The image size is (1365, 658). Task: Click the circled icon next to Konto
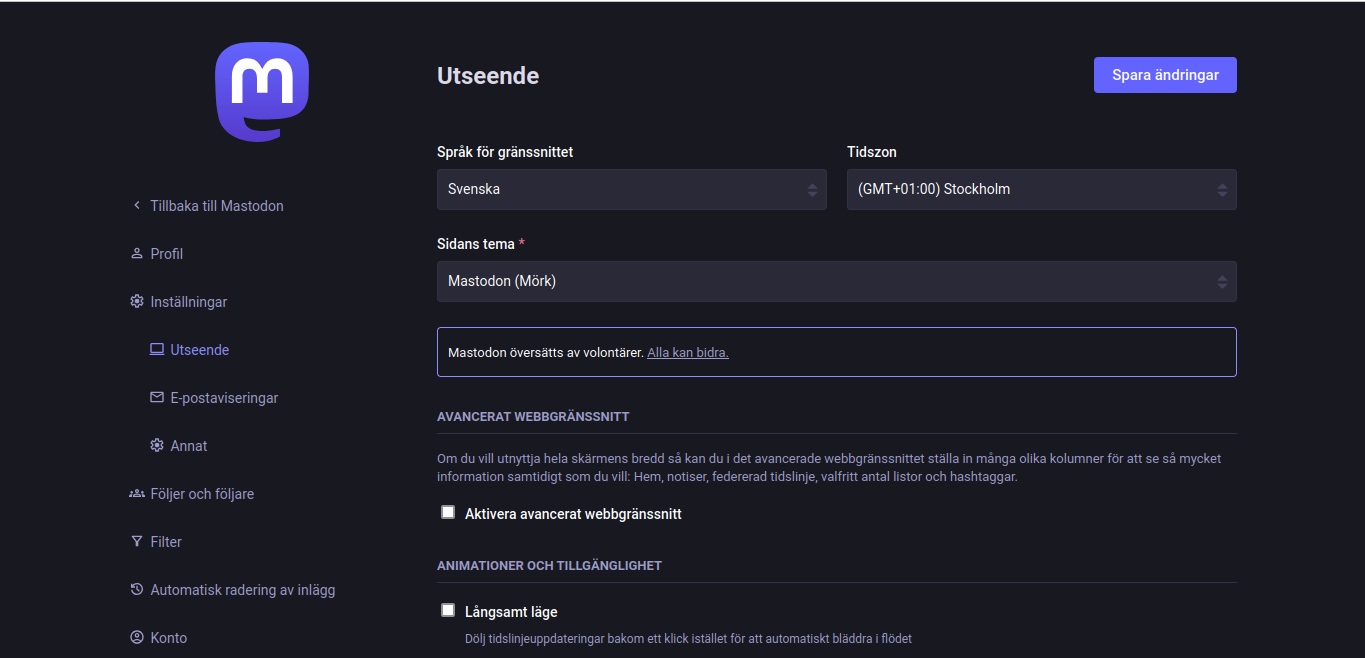(136, 637)
